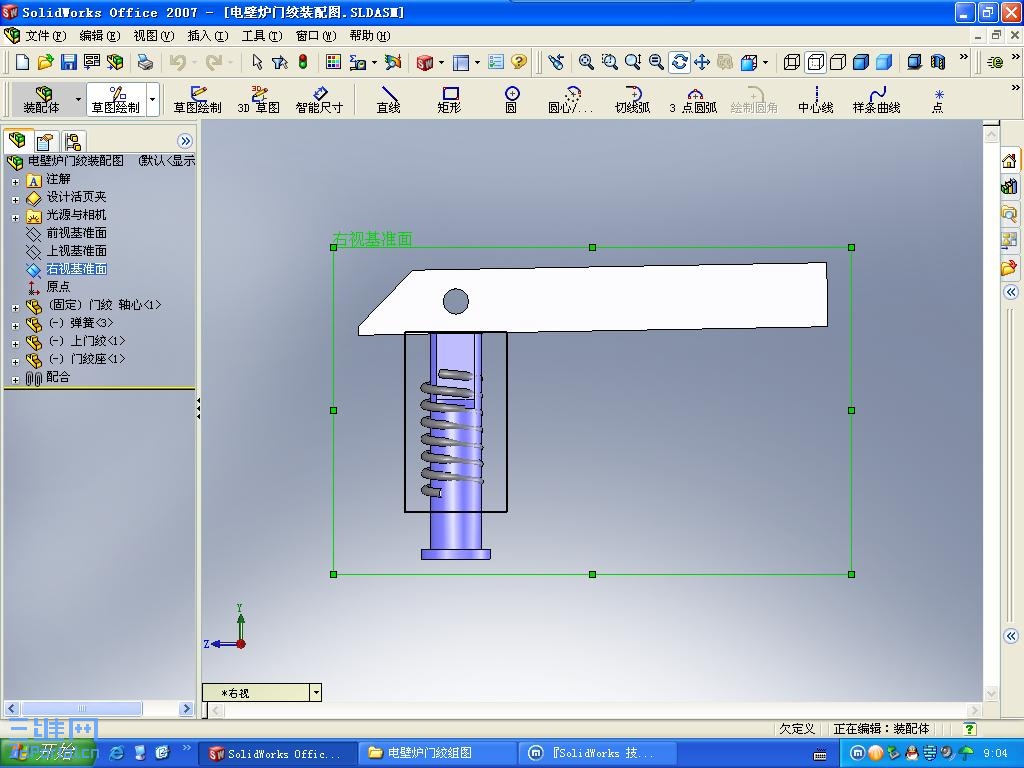
Task: Open the PropertyManager tab
Action: click(x=45, y=141)
